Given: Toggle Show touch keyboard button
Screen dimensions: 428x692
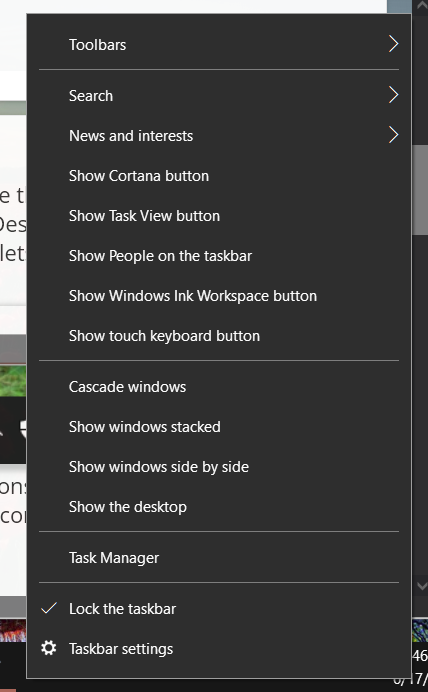Looking at the screenshot, I should pyautogui.click(x=219, y=336).
